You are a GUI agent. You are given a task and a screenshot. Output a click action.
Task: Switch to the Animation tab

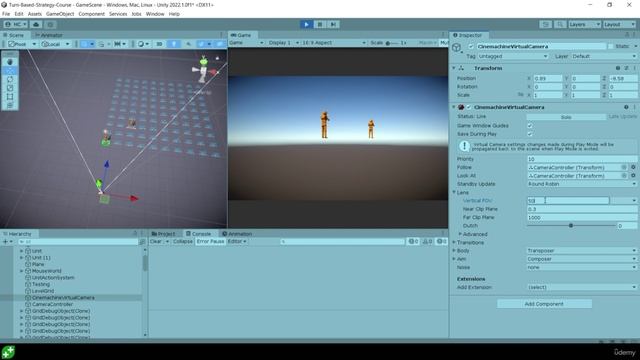click(x=237, y=234)
